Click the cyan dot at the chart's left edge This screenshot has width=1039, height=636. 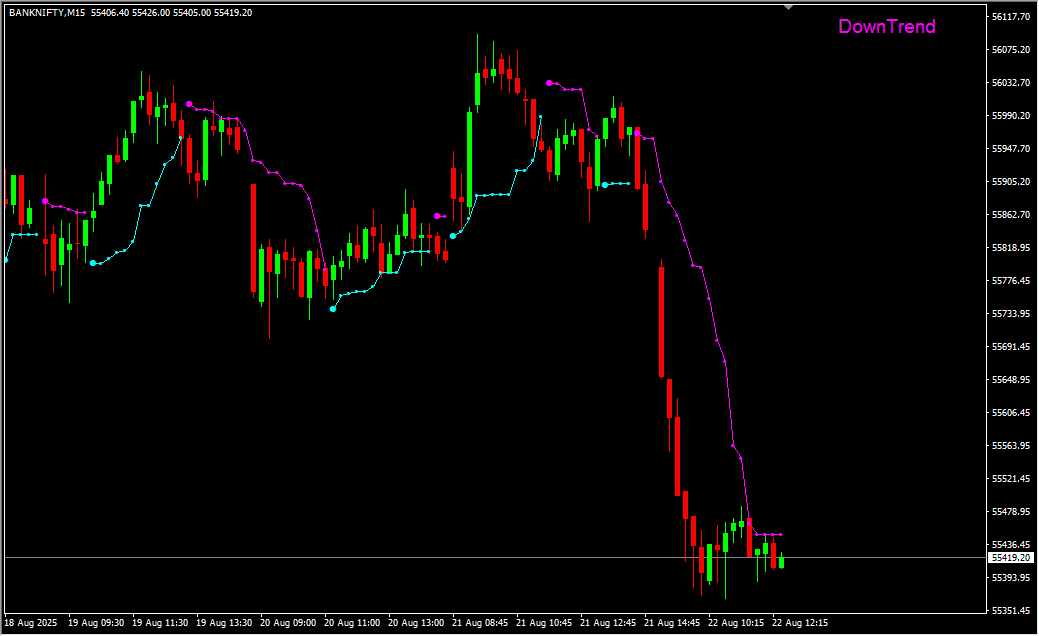(6, 260)
